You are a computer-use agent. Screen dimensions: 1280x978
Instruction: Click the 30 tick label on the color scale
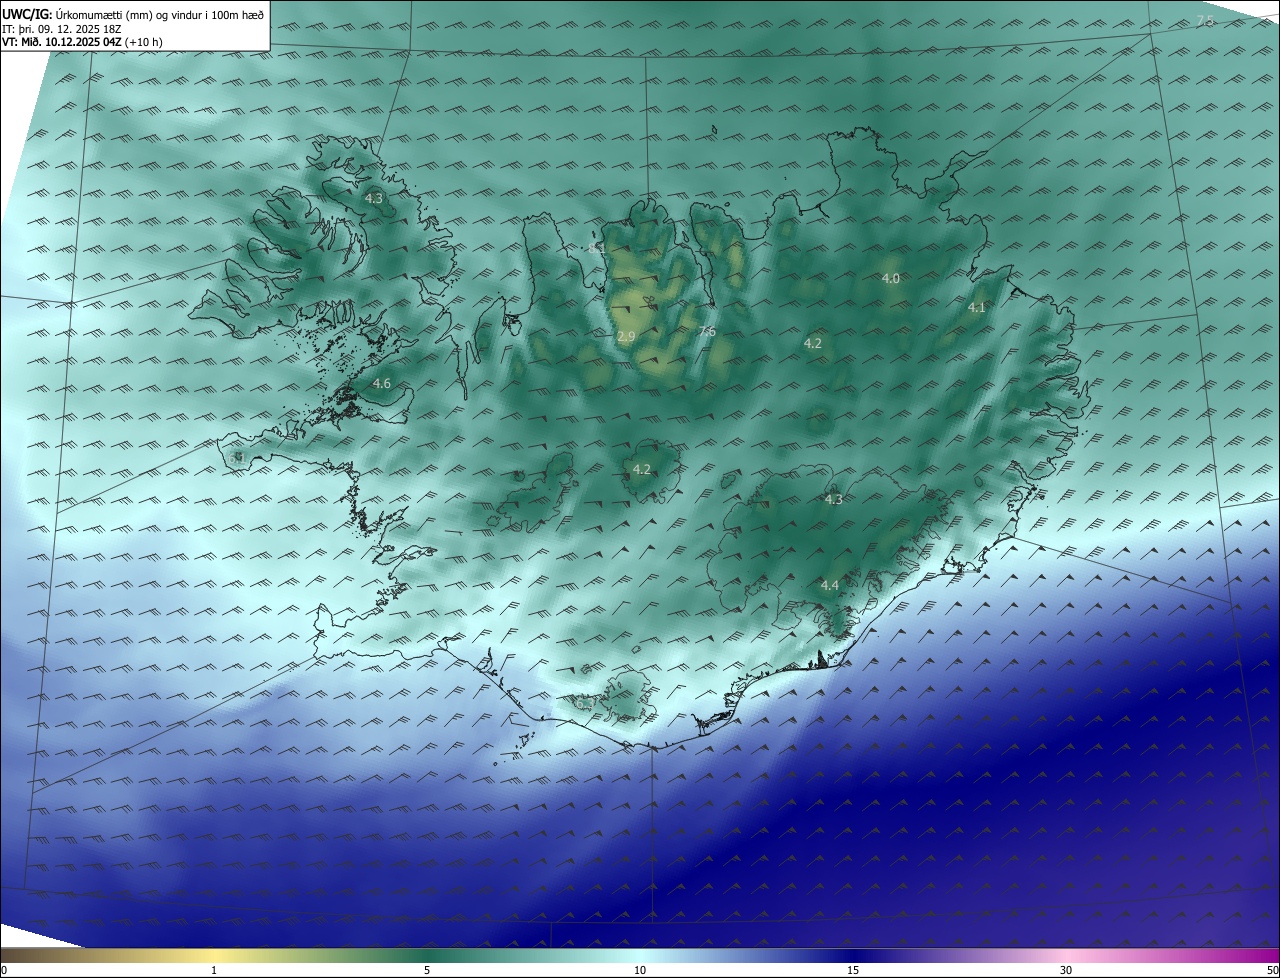[x=1066, y=970]
